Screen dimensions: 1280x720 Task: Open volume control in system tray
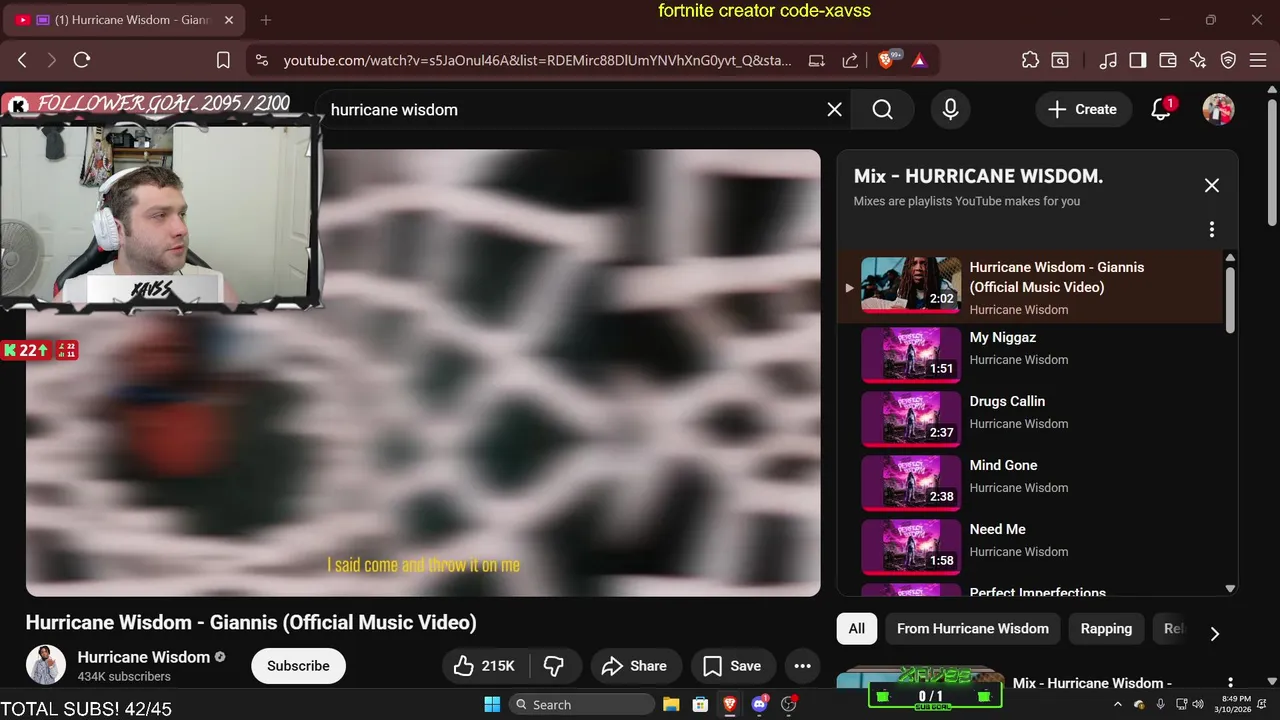1198,704
